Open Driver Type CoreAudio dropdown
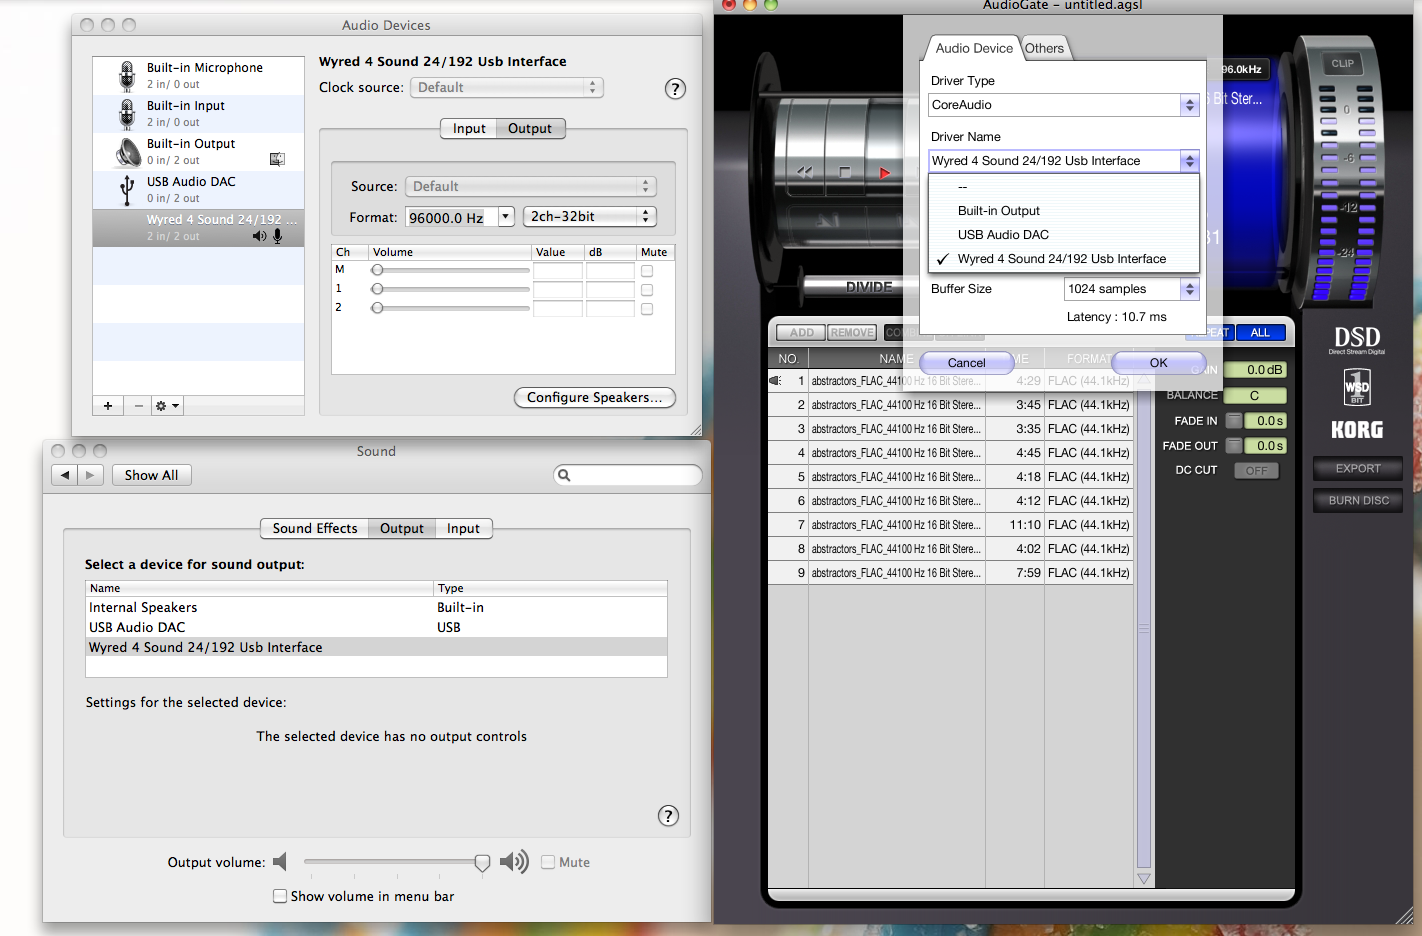This screenshot has height=936, width=1422. [1064, 105]
